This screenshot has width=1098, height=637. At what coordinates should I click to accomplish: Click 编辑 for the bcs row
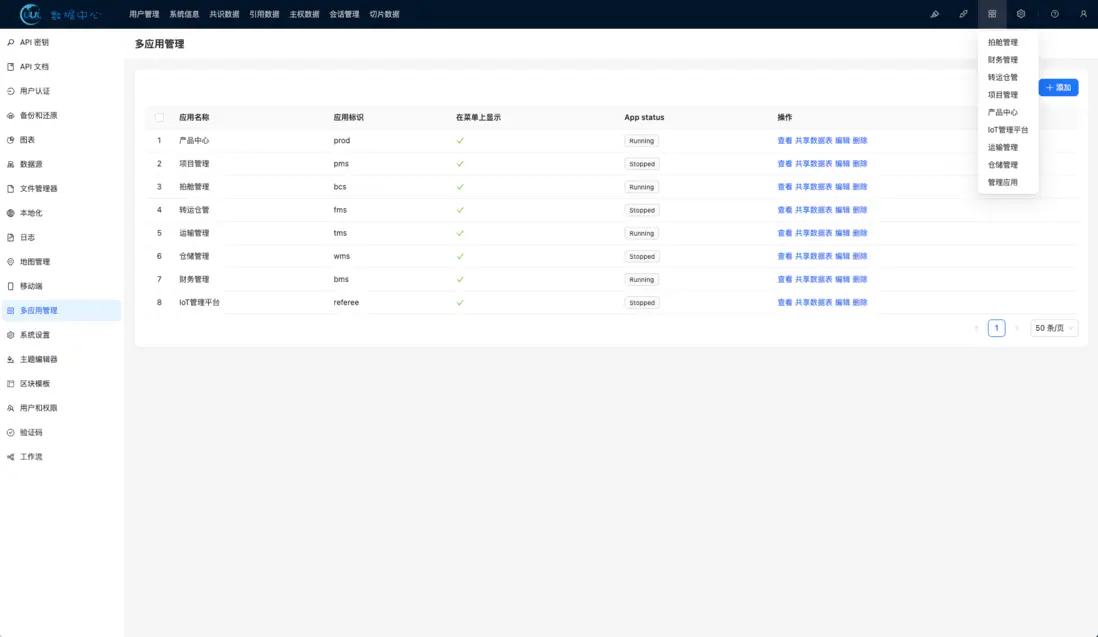click(x=842, y=187)
